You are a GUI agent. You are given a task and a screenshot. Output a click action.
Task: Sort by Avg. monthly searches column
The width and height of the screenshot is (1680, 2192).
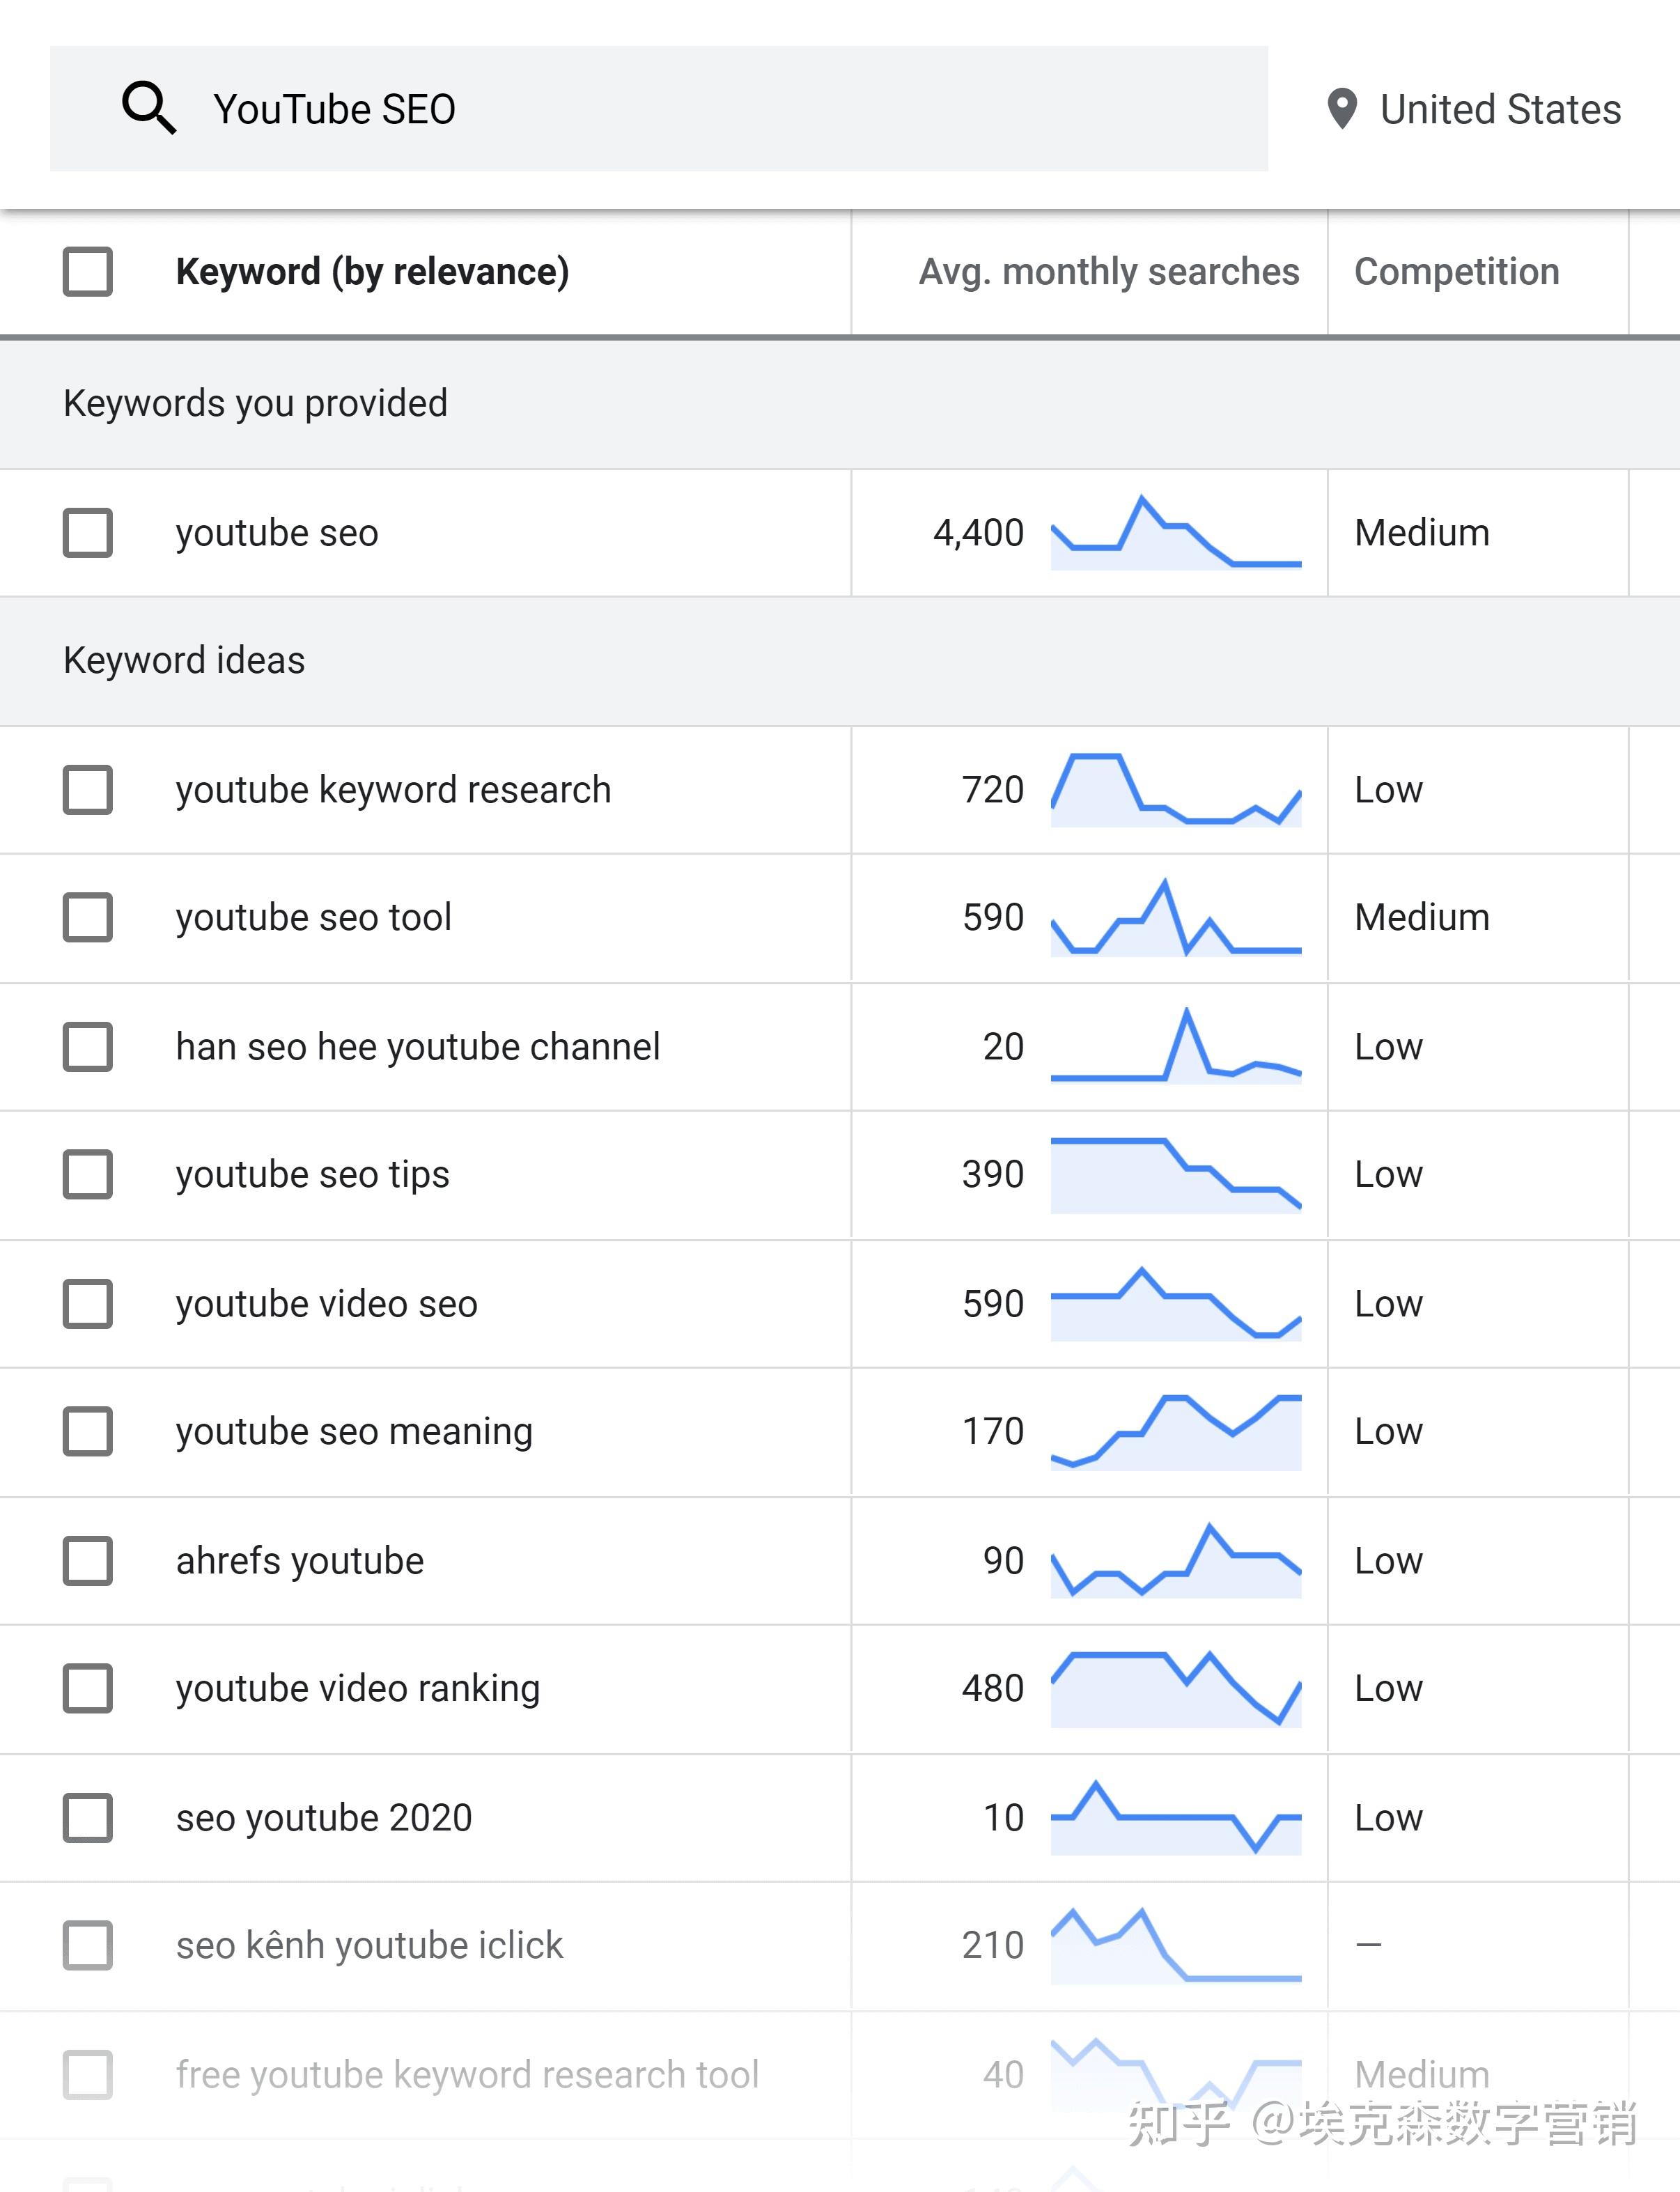click(x=1108, y=272)
